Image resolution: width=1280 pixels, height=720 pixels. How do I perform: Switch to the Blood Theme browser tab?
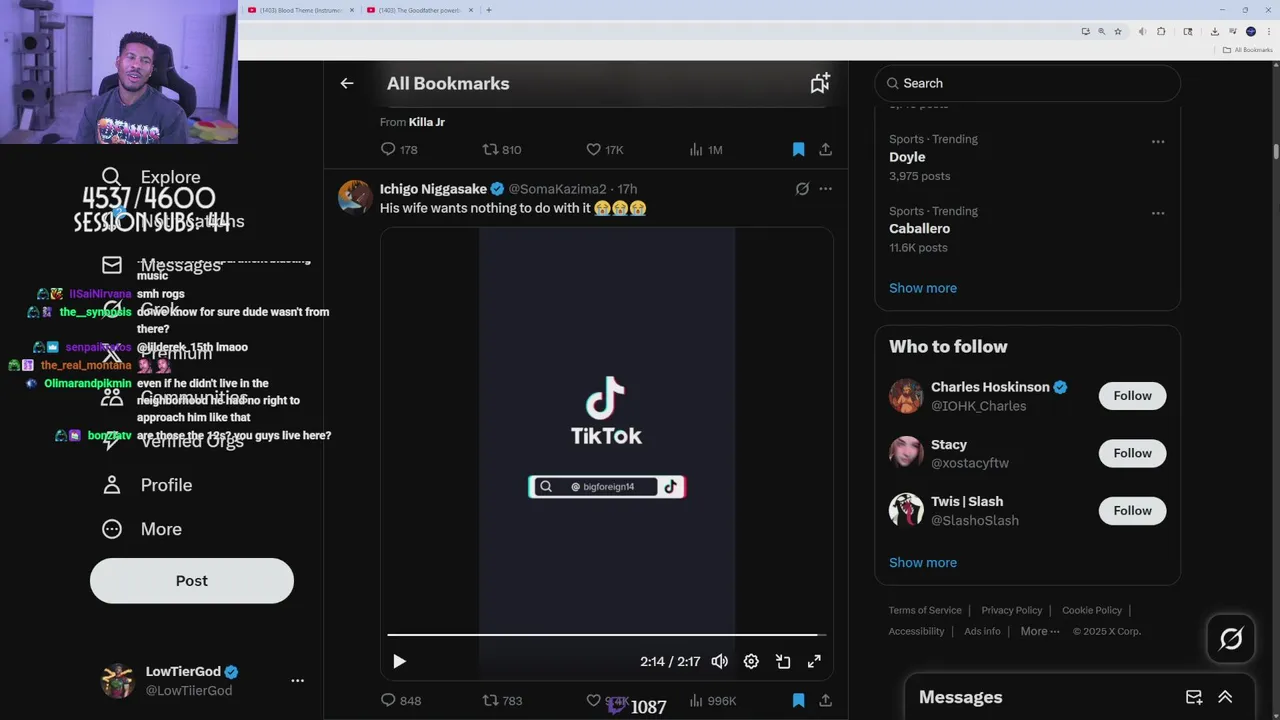click(300, 10)
